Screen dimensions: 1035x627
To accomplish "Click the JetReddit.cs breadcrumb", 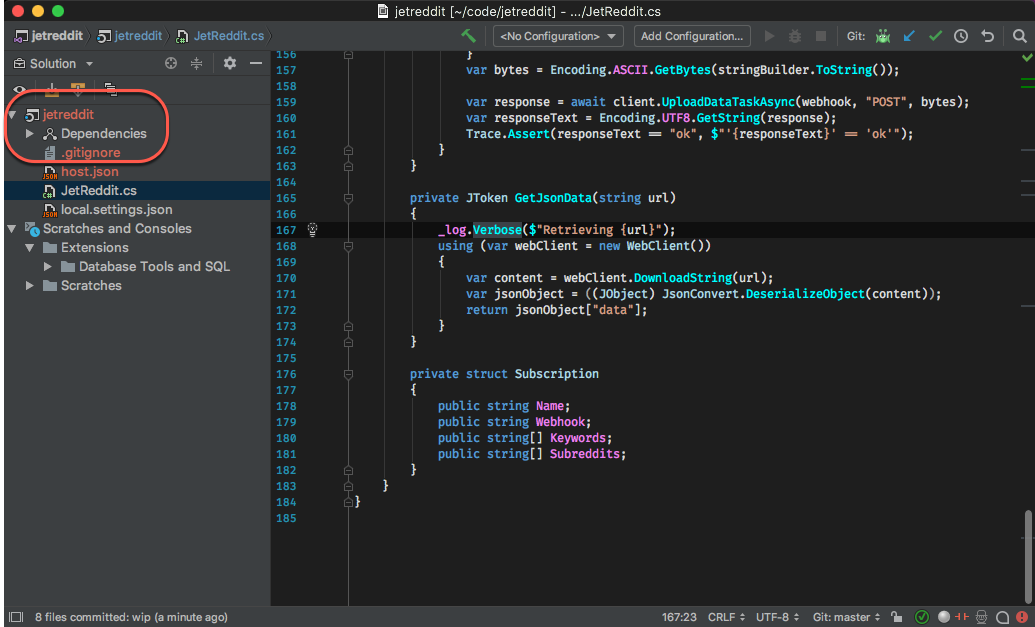I will (x=220, y=36).
